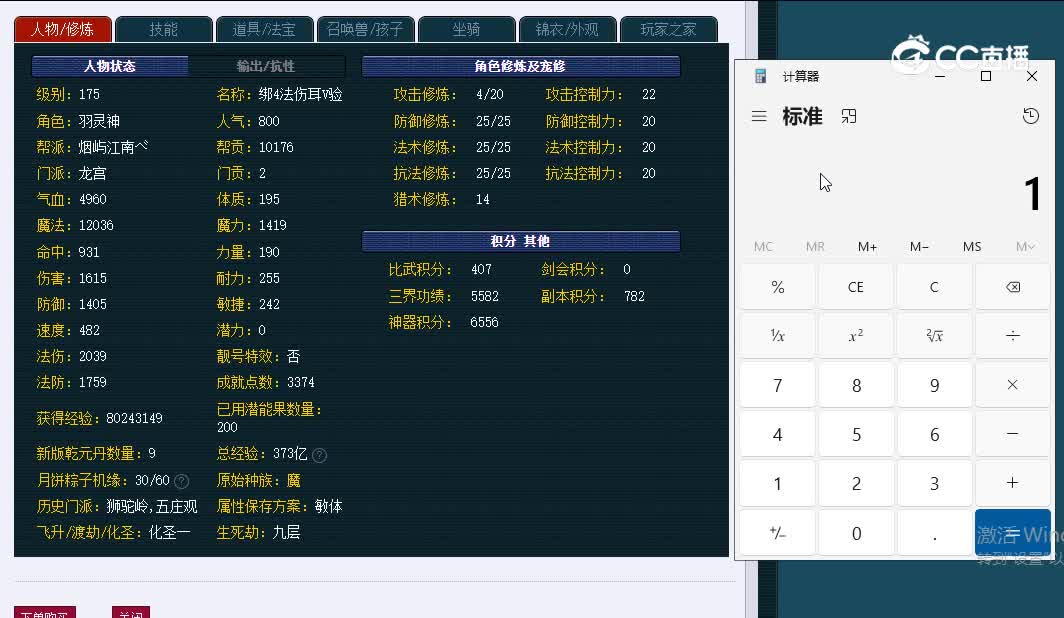This screenshot has width=1064, height=618.
Task: Click digit 4 on calculator
Action: [x=778, y=434]
